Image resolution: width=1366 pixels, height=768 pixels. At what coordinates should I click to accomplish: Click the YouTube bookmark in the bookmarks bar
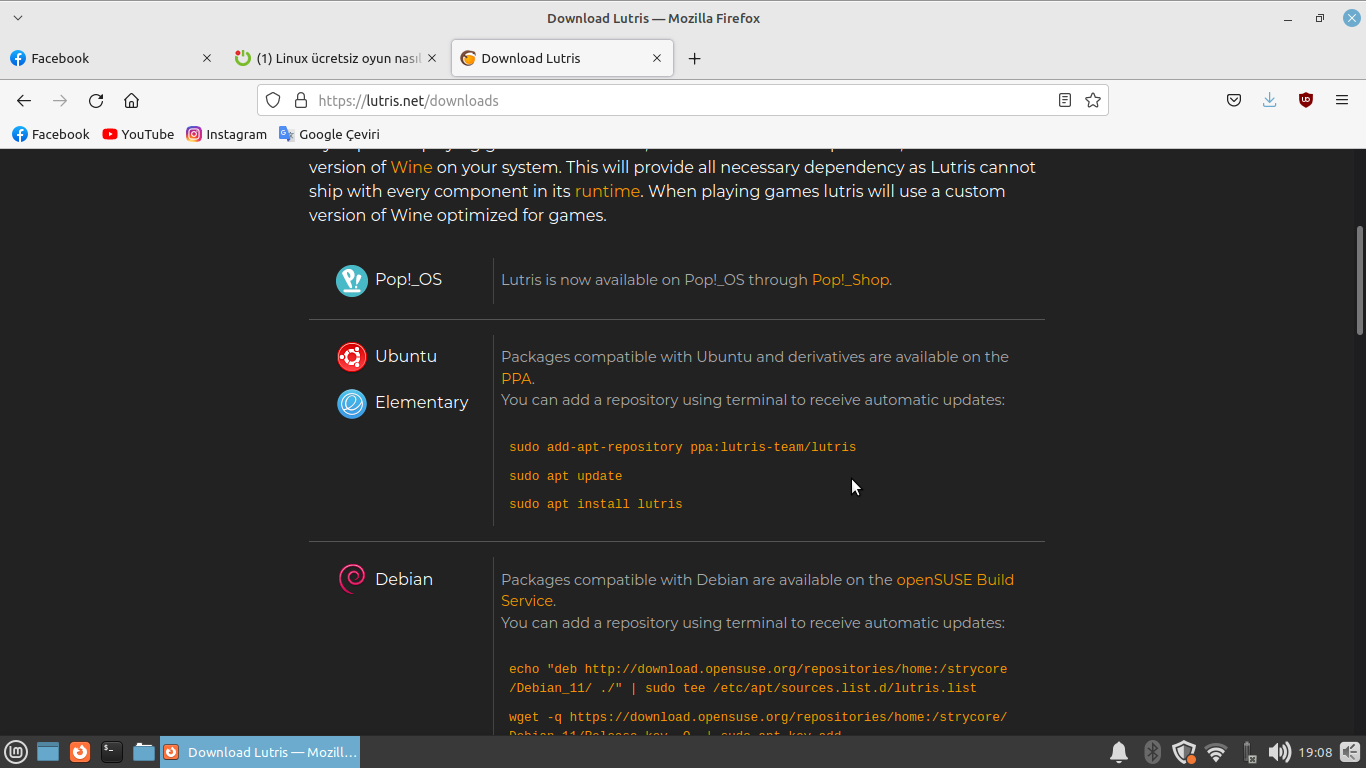tap(138, 134)
